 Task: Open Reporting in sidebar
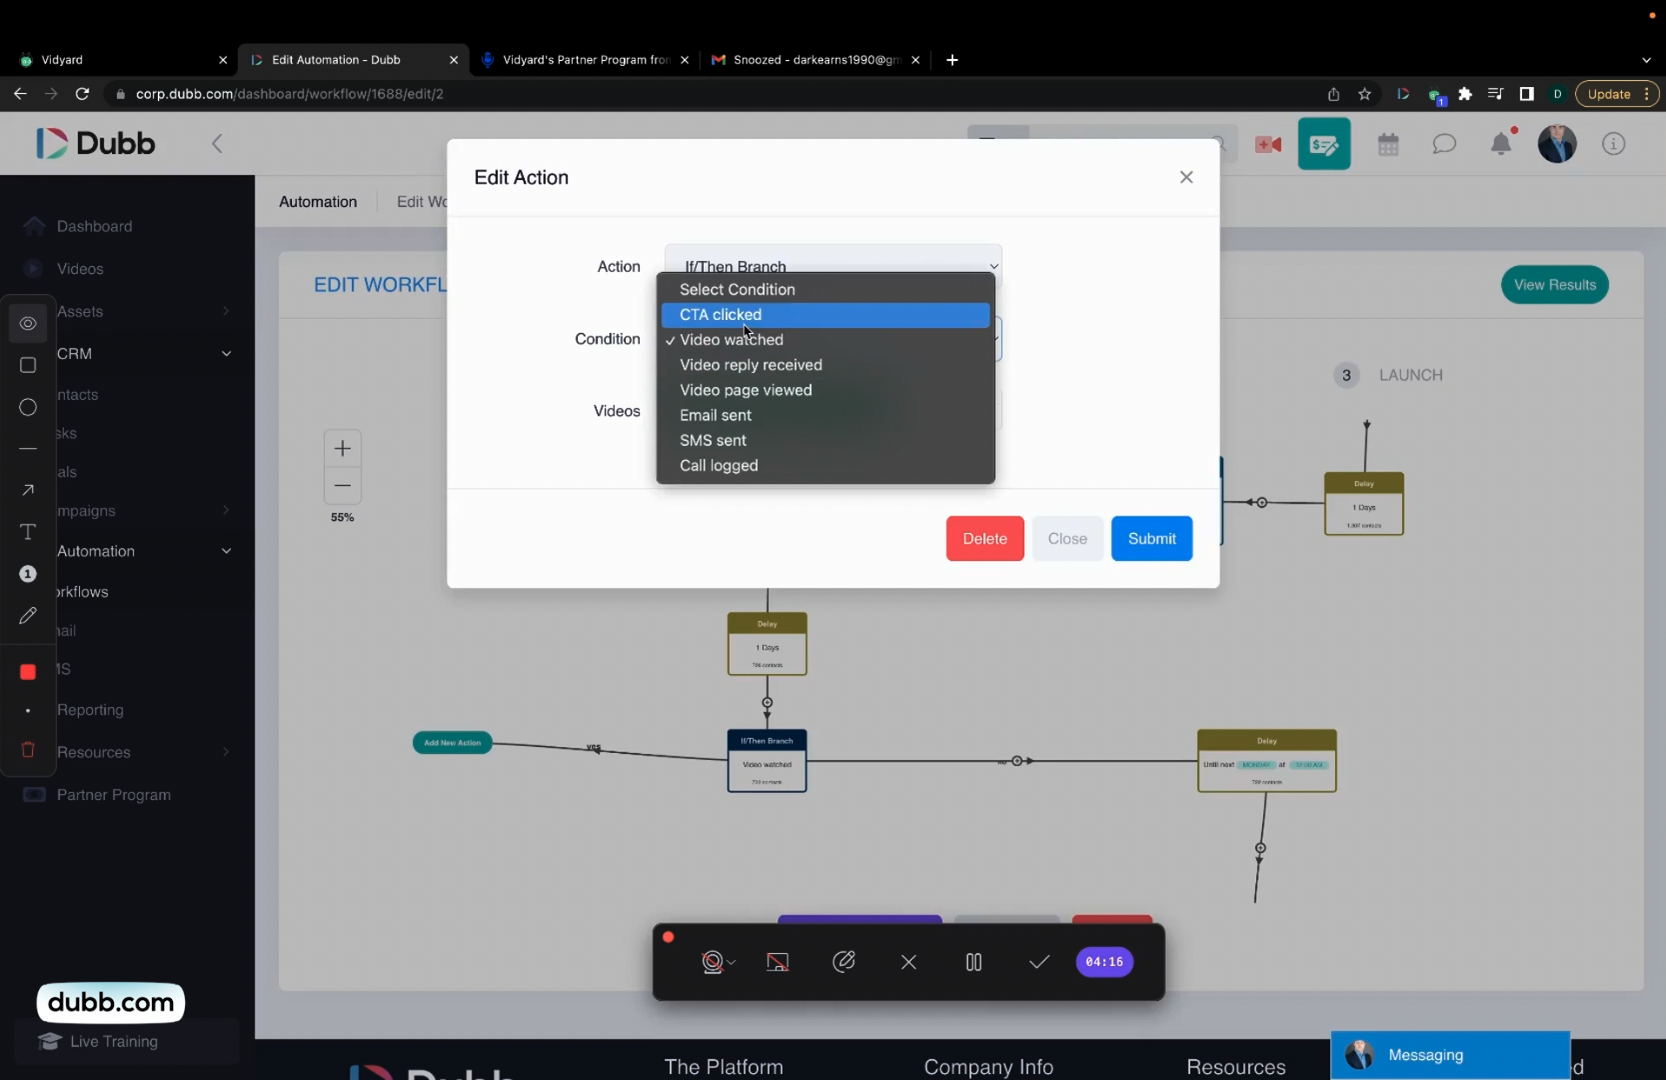click(90, 710)
